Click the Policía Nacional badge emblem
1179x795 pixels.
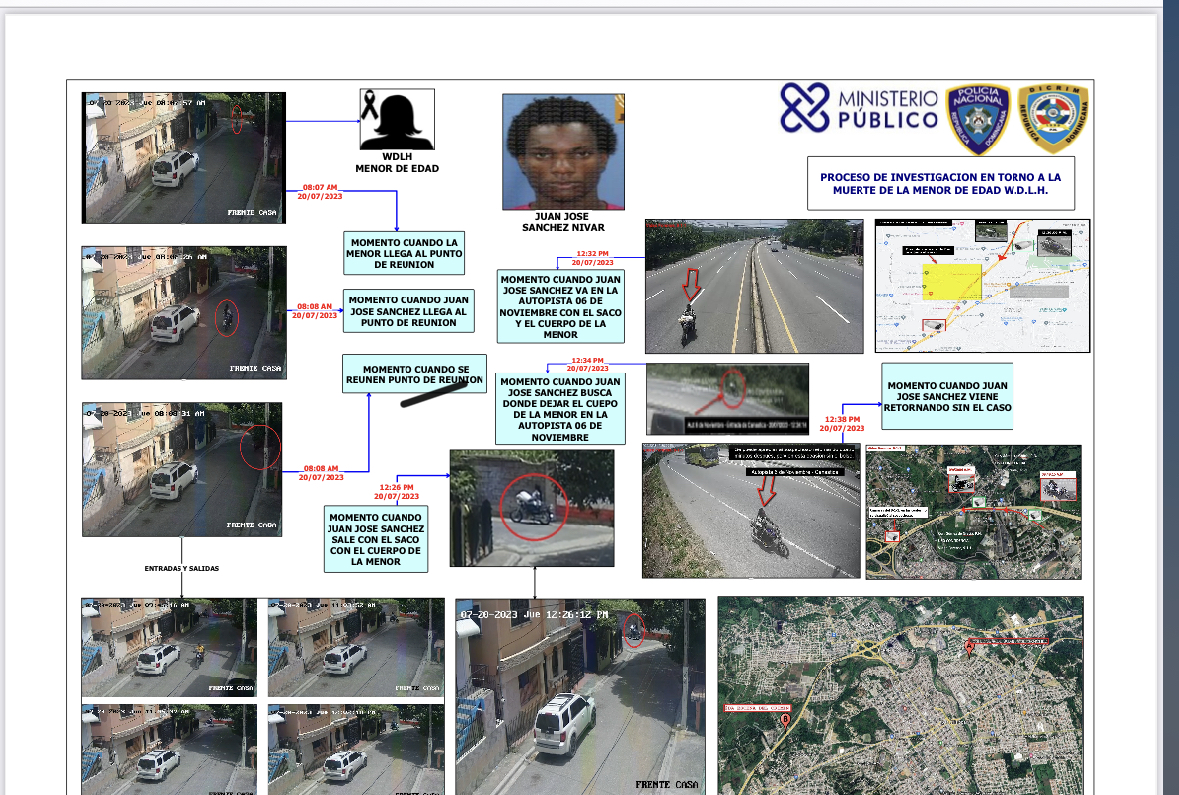pyautogui.click(x=977, y=119)
